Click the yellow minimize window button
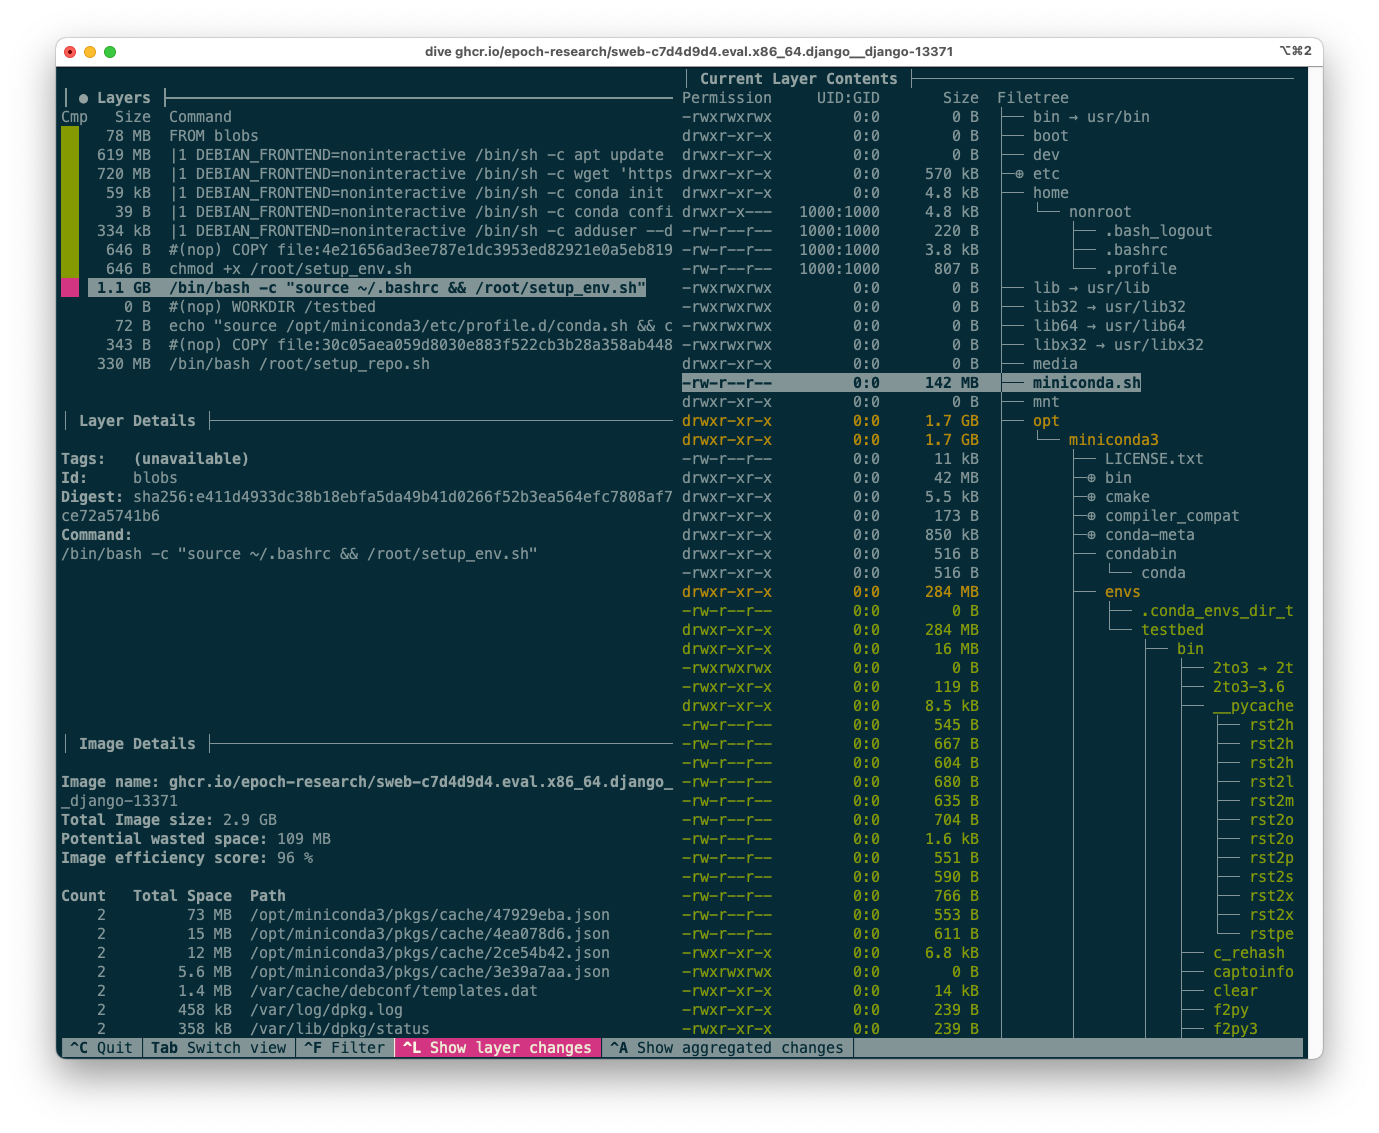This screenshot has height=1133, width=1379. [x=90, y=52]
